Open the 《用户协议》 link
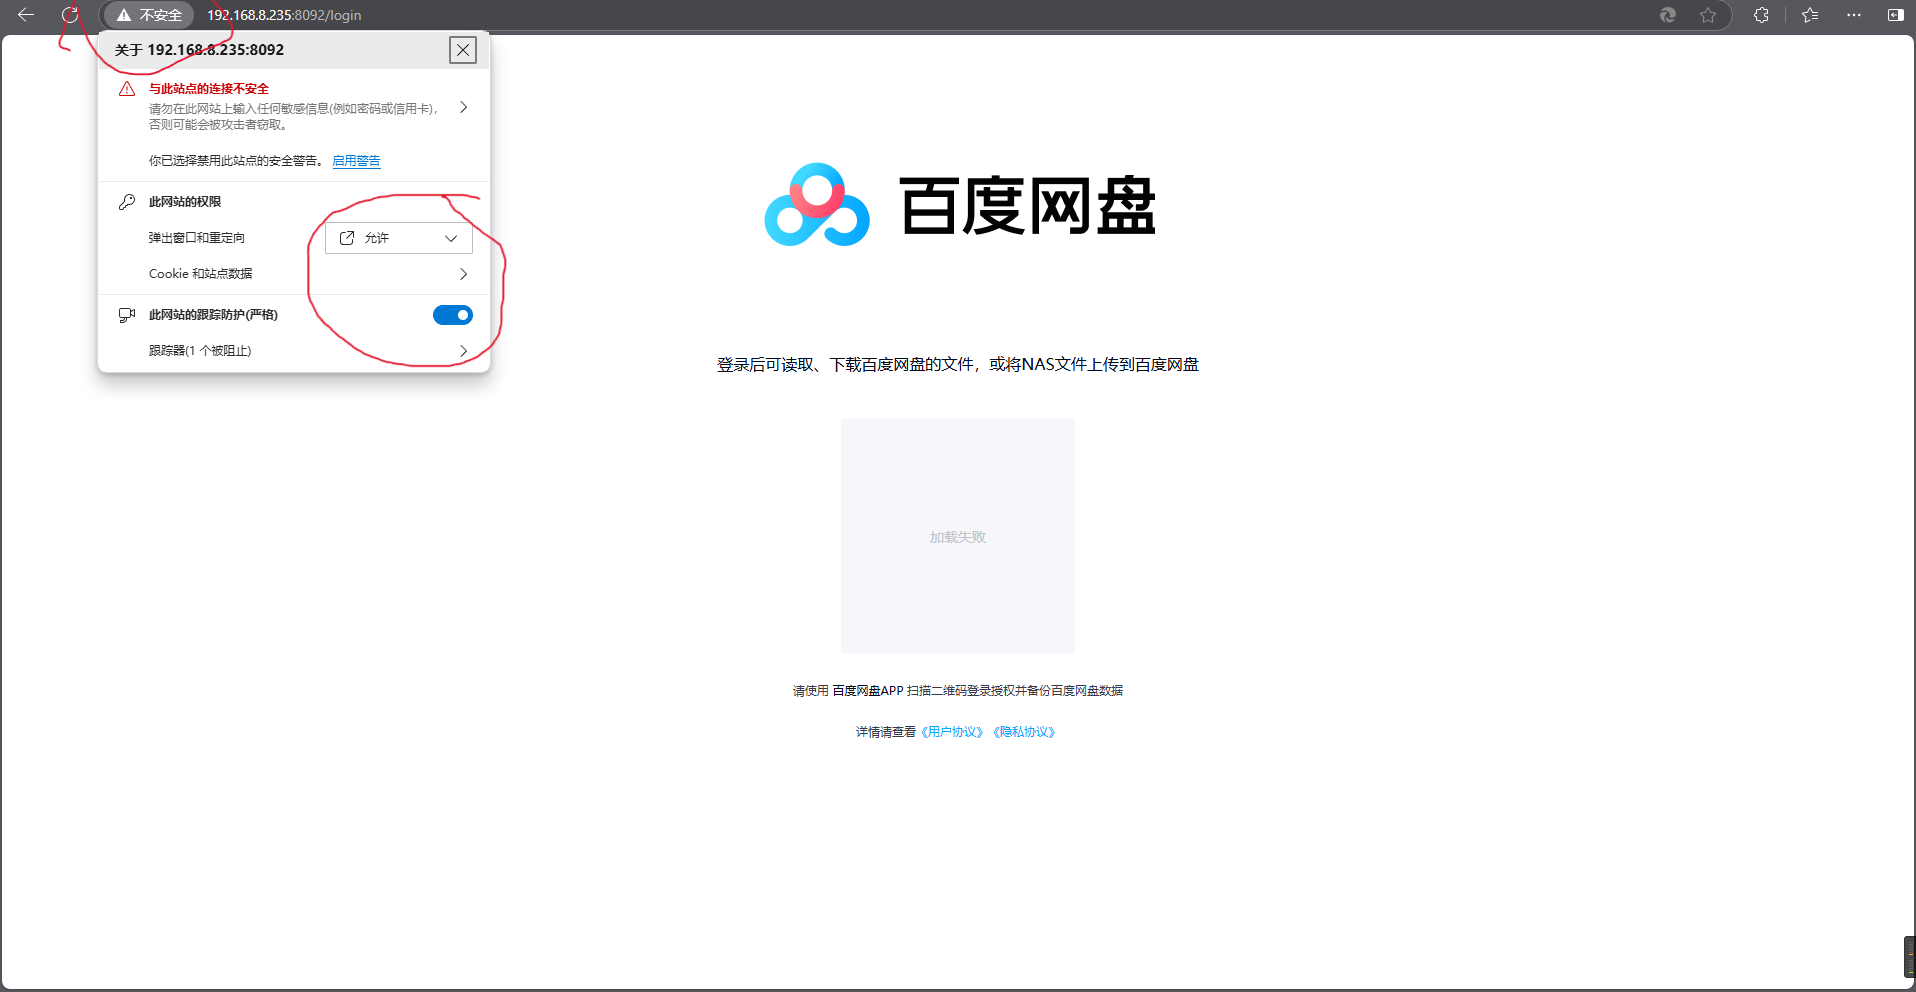This screenshot has height=992, width=1916. (952, 732)
